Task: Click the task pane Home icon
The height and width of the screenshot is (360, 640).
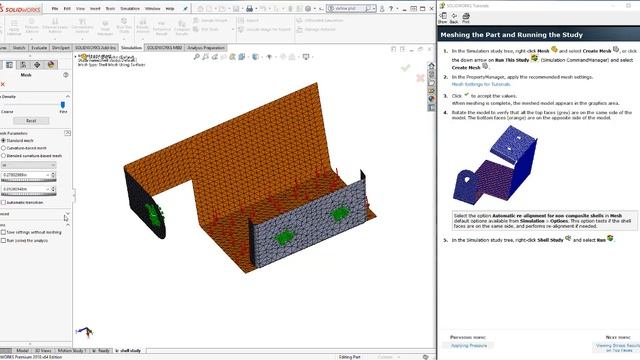Action: [x=431, y=66]
